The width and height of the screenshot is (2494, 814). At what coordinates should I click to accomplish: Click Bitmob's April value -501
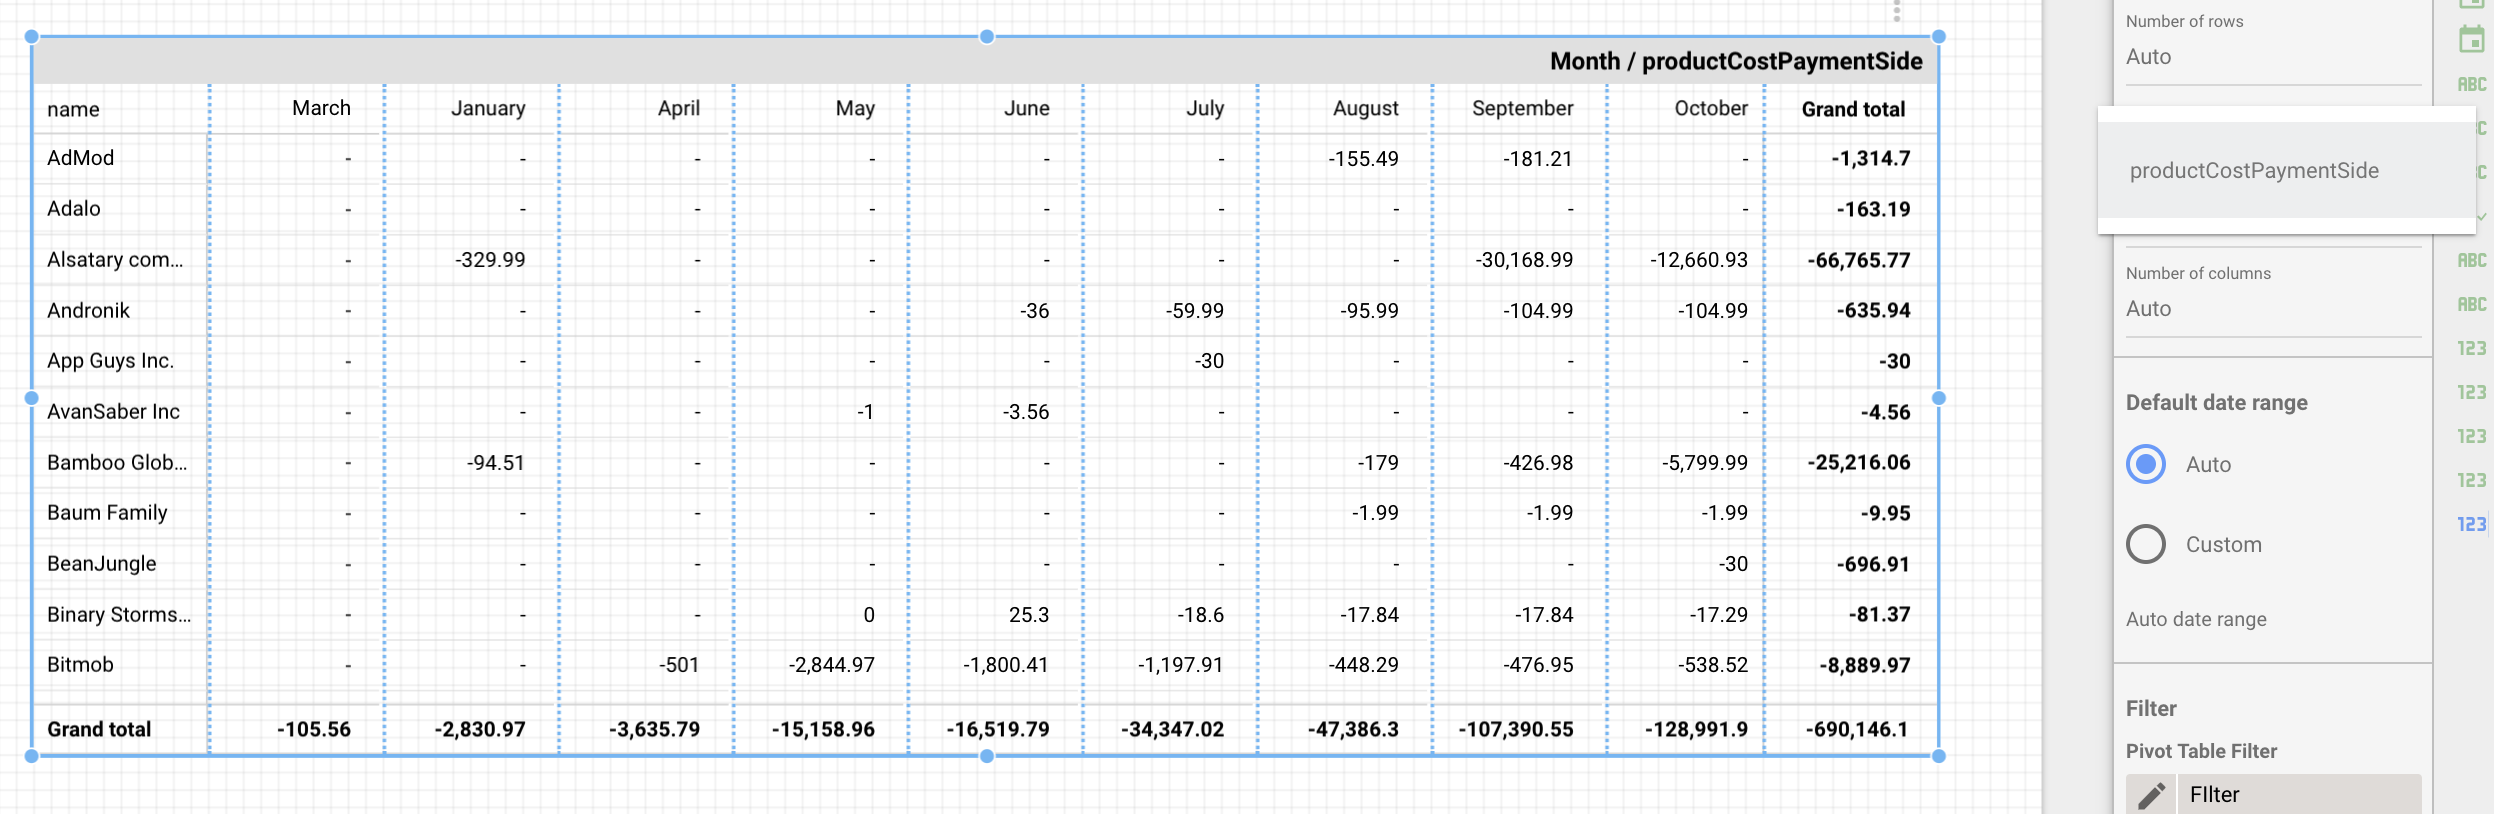click(x=679, y=665)
